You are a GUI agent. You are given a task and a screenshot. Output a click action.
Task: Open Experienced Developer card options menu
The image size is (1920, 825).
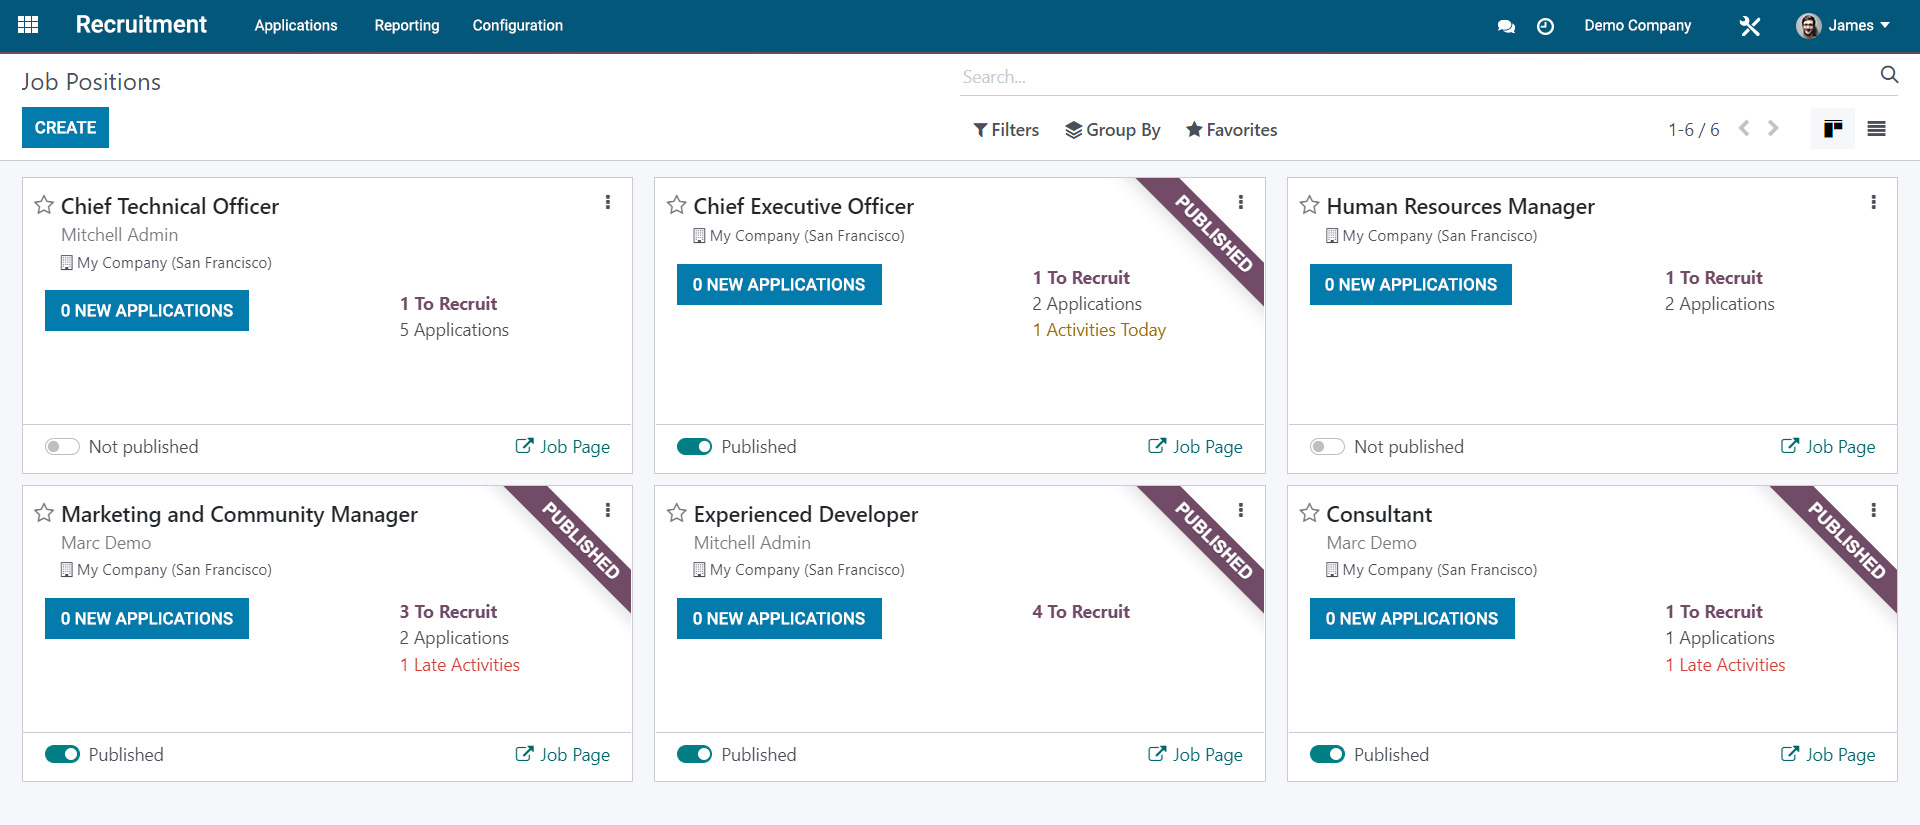(x=1241, y=510)
